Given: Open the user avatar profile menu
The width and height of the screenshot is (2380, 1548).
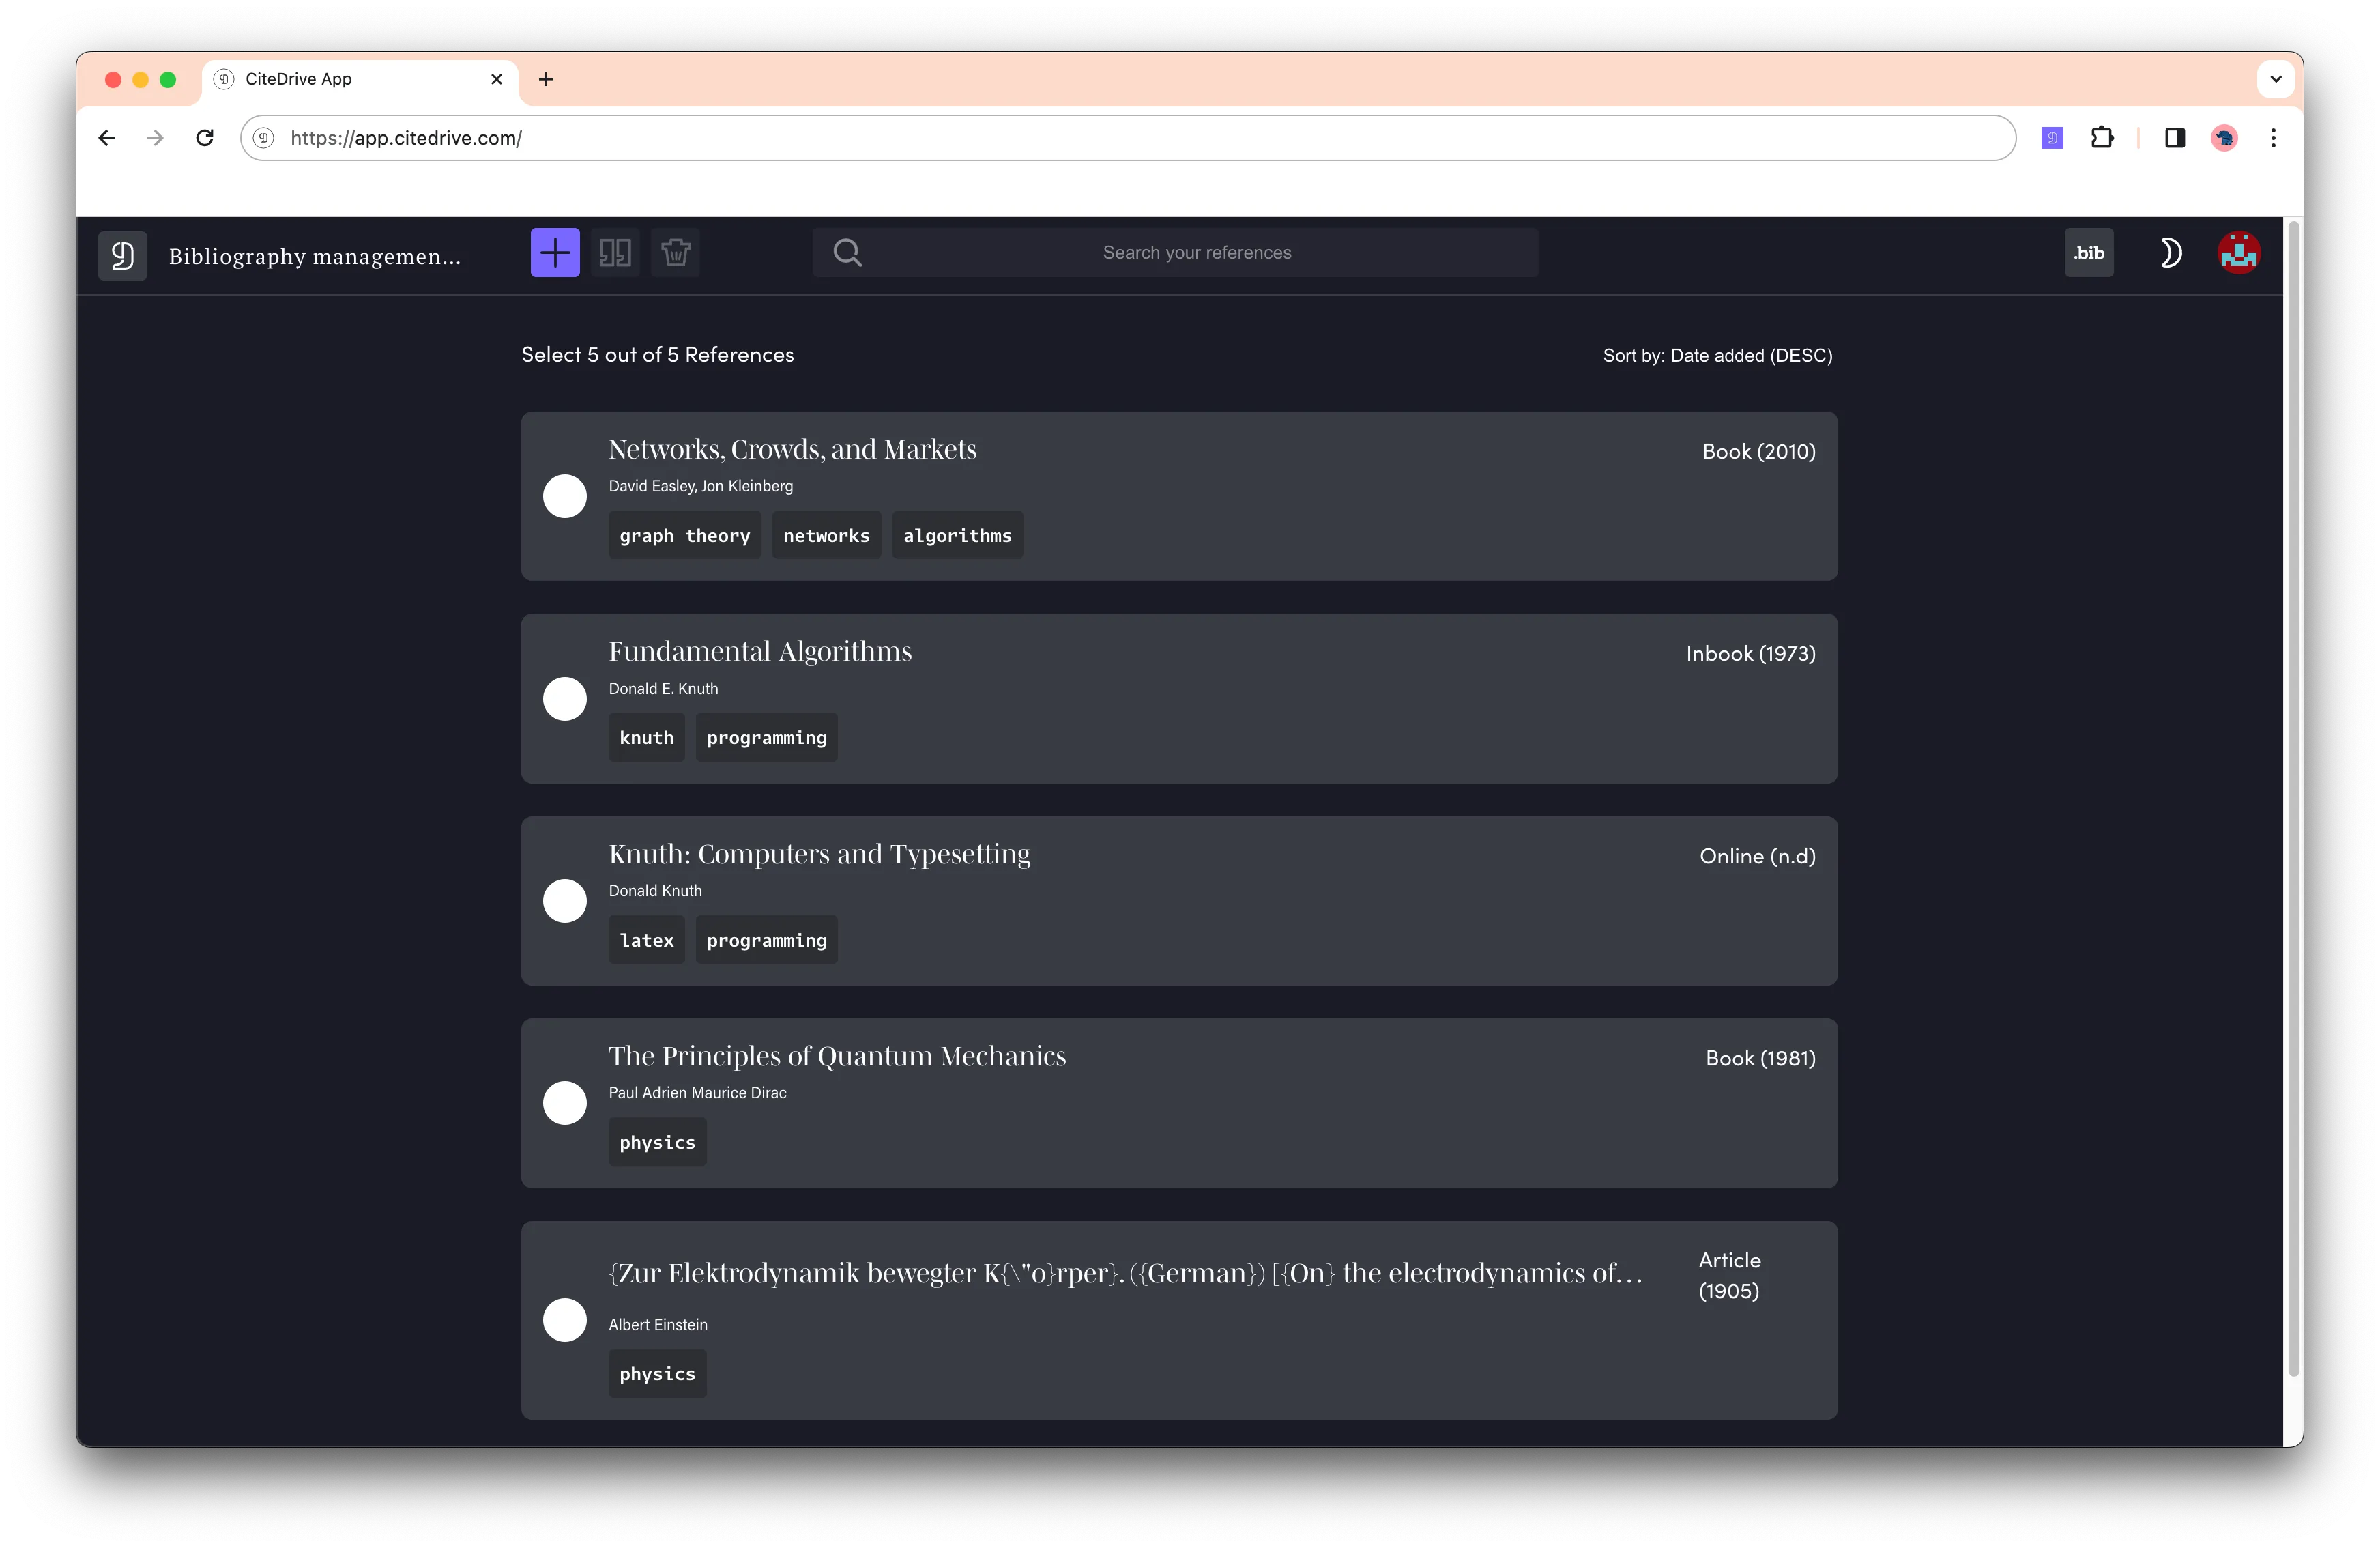Looking at the screenshot, I should tap(2238, 253).
